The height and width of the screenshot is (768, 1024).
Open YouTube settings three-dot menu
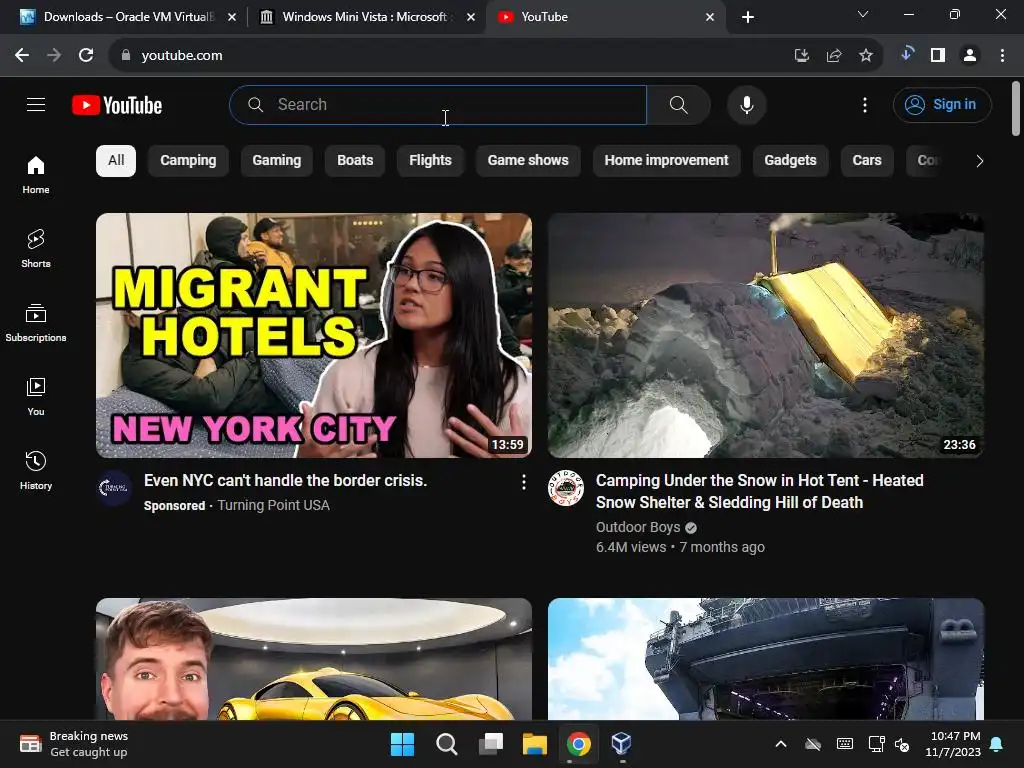point(865,104)
